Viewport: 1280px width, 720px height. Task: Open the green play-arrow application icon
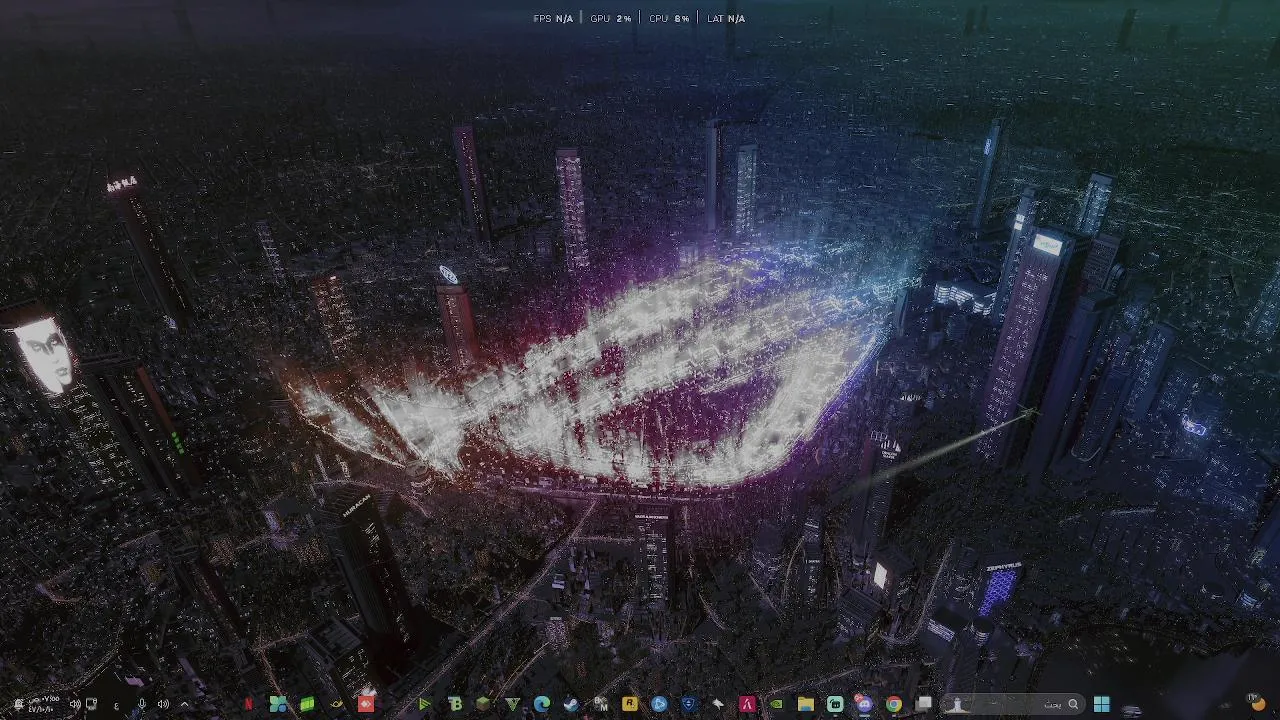coord(425,704)
